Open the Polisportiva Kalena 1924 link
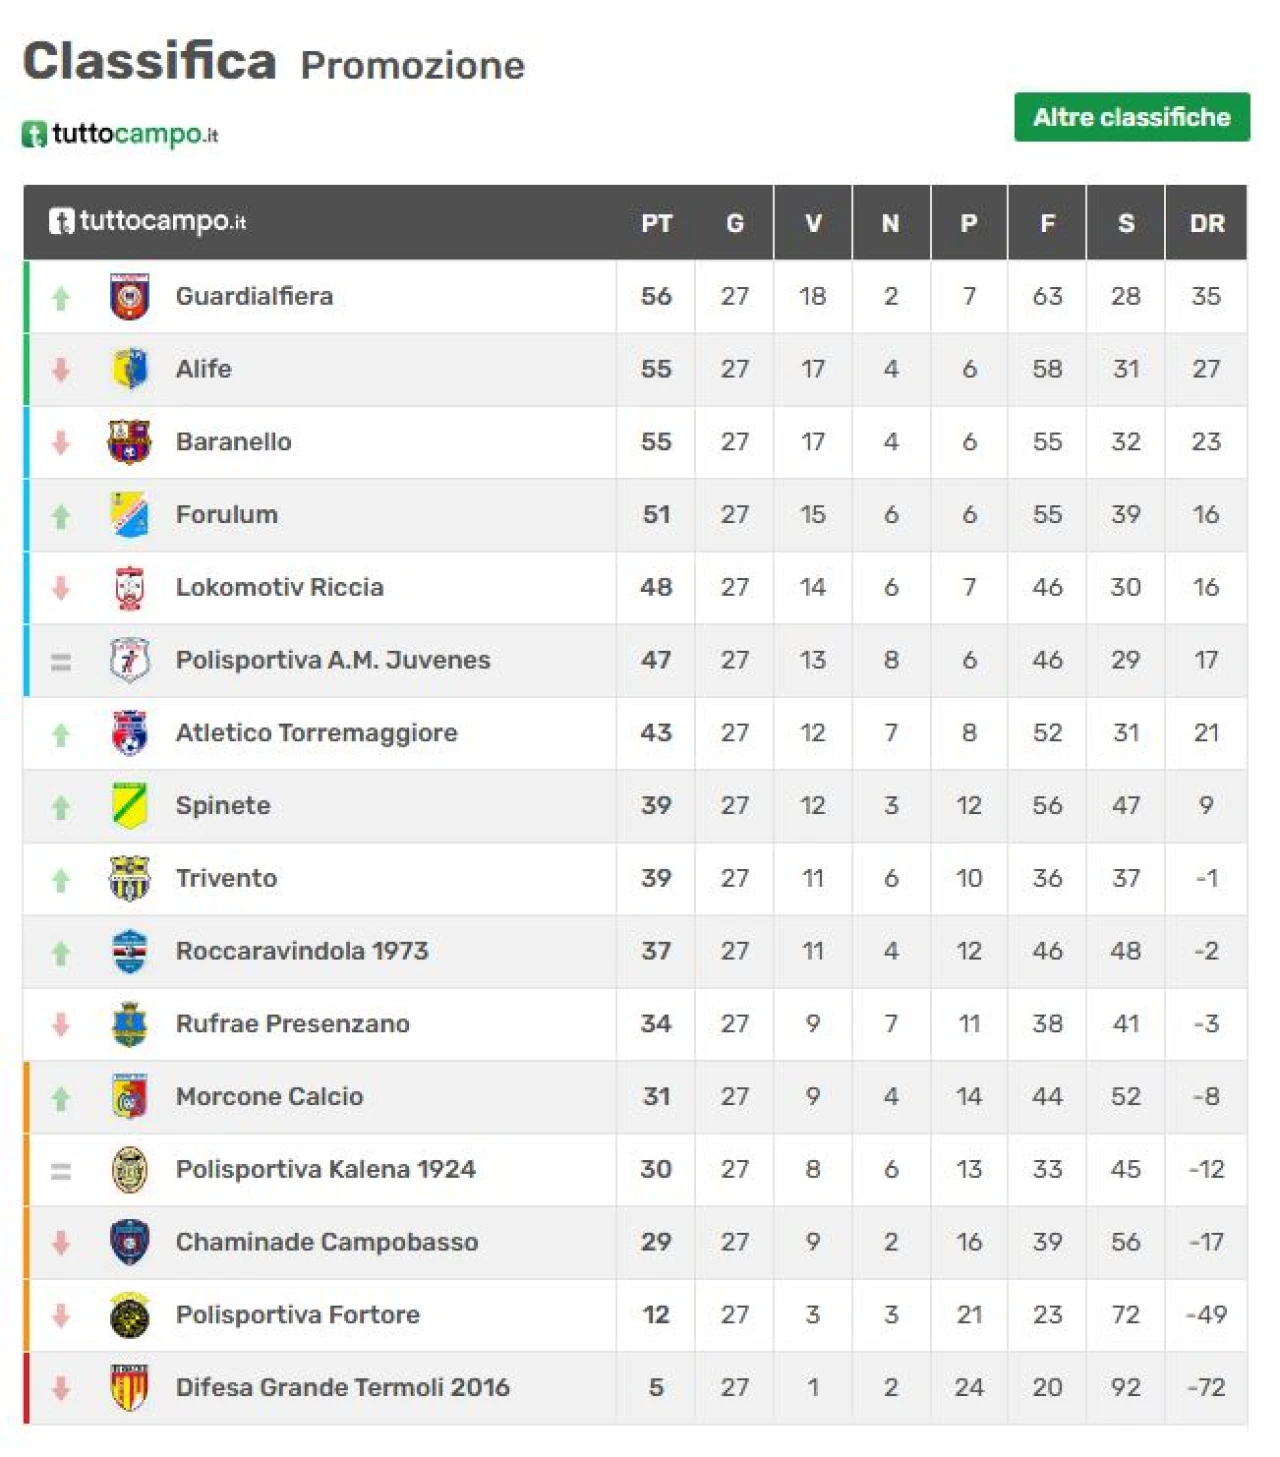Screen dimensions: 1280x1457 pyautogui.click(x=326, y=1169)
